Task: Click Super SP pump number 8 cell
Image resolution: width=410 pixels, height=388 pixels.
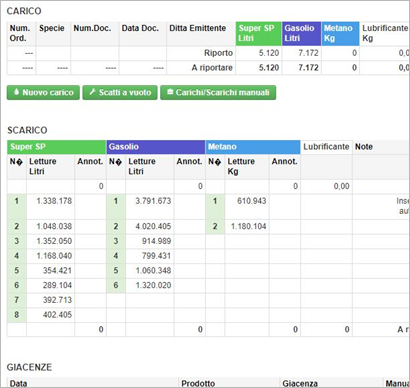Action: [17, 314]
